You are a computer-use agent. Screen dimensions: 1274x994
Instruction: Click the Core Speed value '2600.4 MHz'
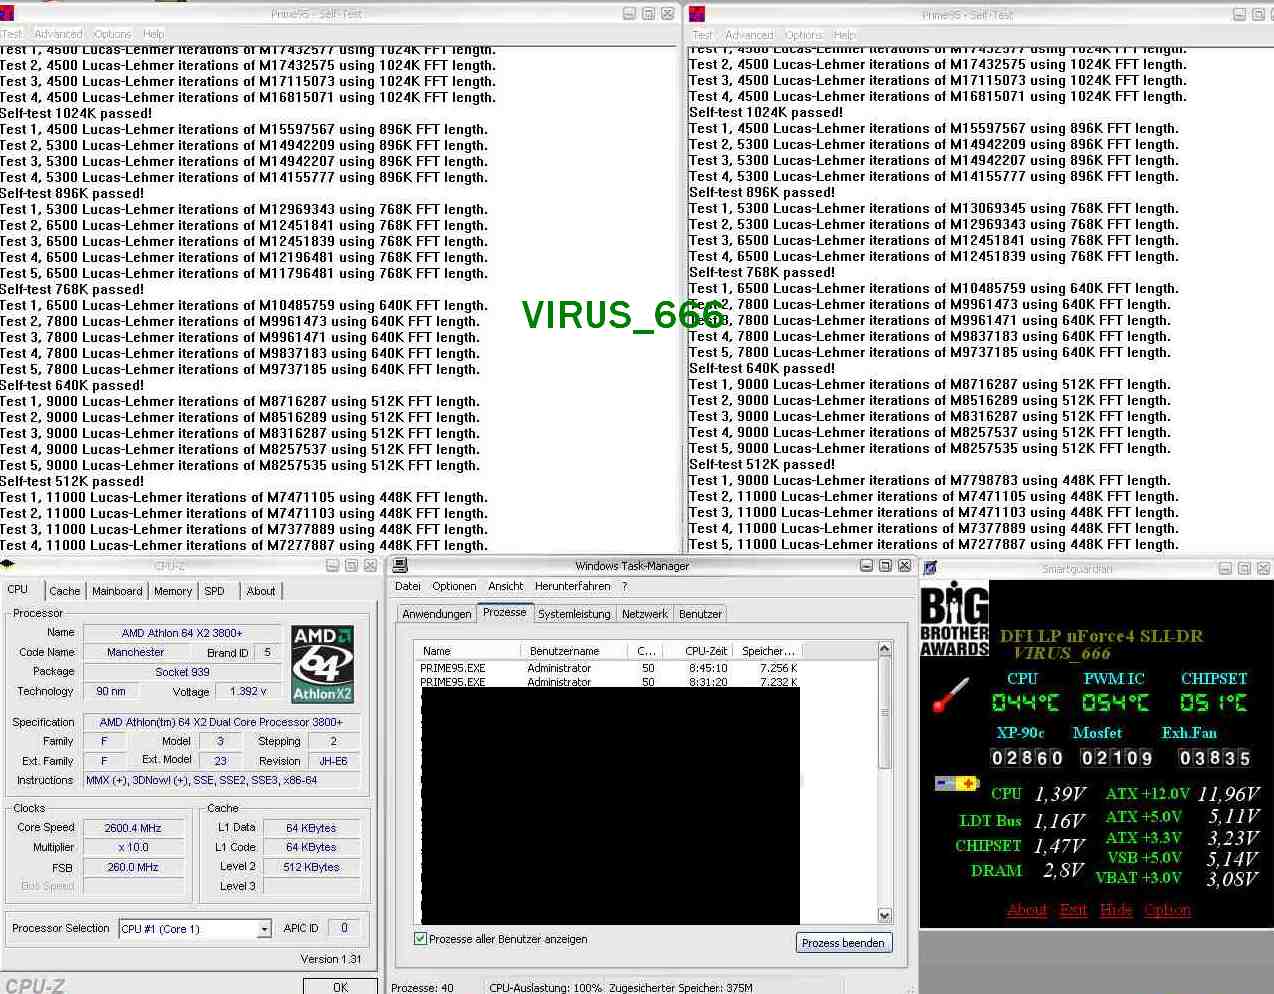pos(133,828)
